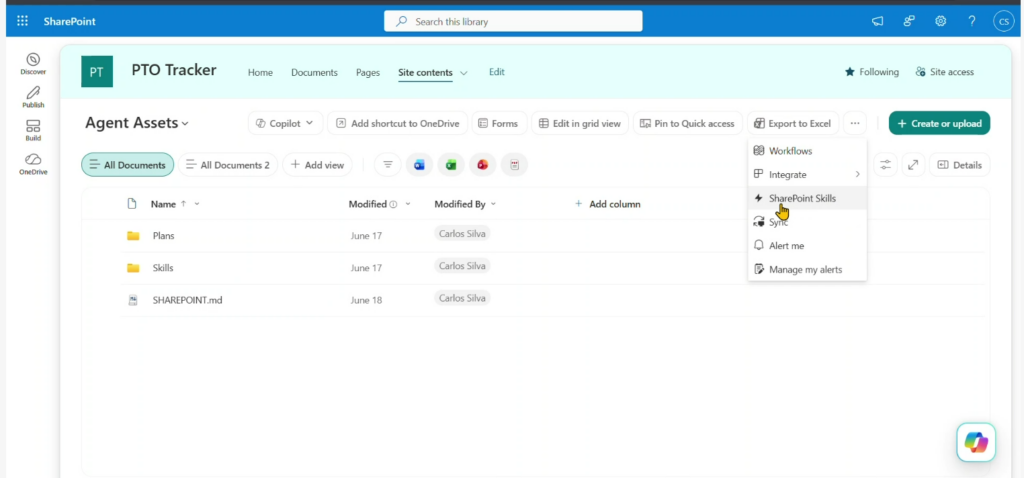Open the Plans folder

point(163,236)
